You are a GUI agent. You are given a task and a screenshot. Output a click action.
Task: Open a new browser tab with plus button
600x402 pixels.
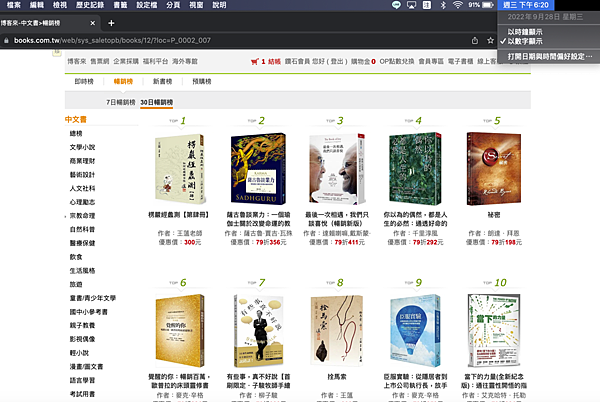(111, 23)
